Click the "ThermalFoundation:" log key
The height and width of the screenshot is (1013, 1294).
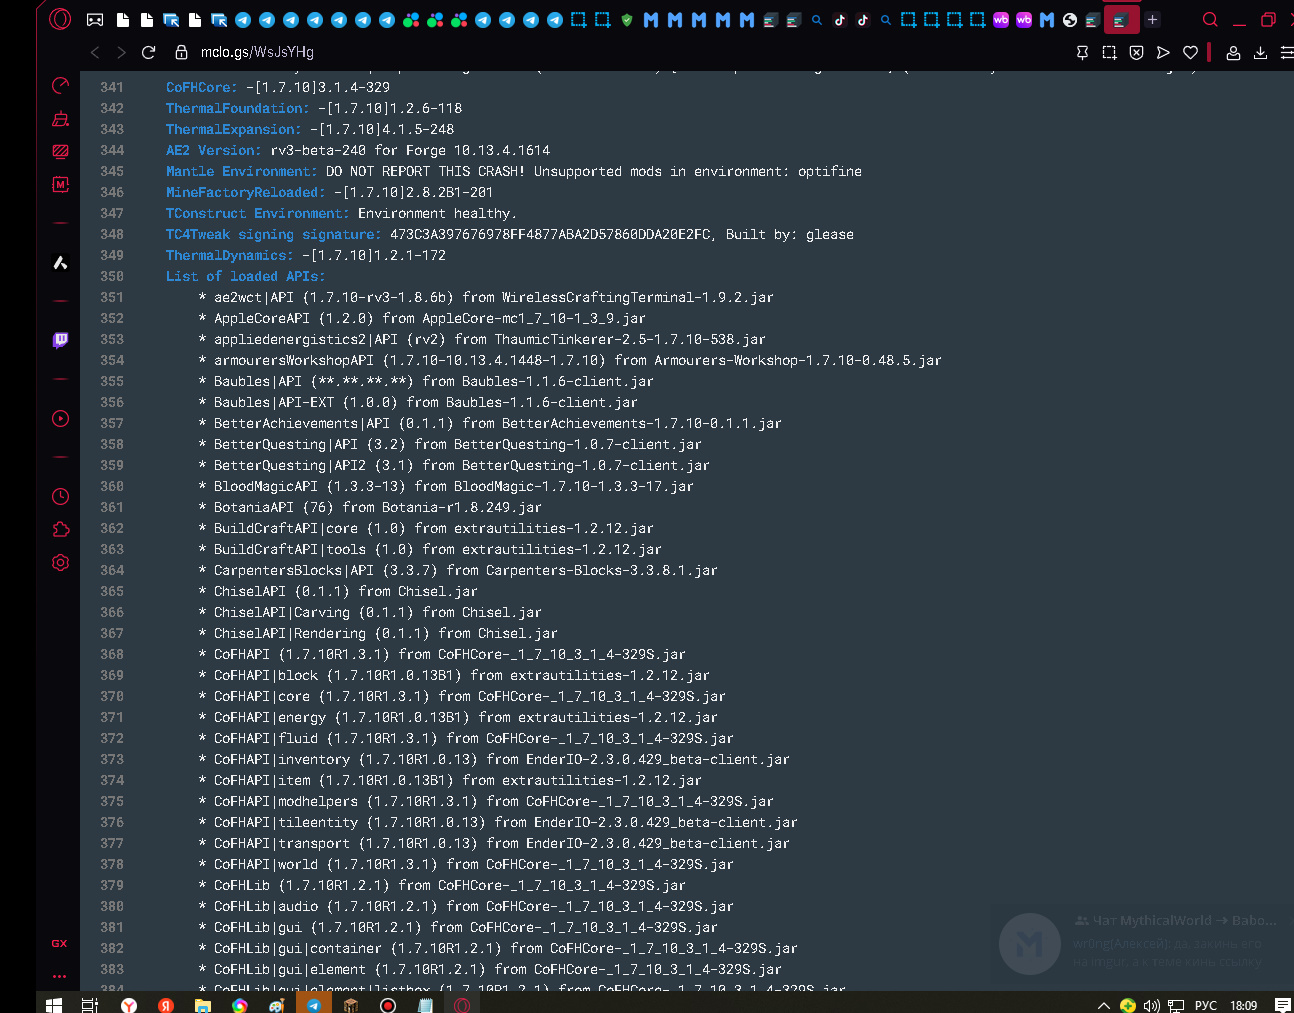click(238, 108)
